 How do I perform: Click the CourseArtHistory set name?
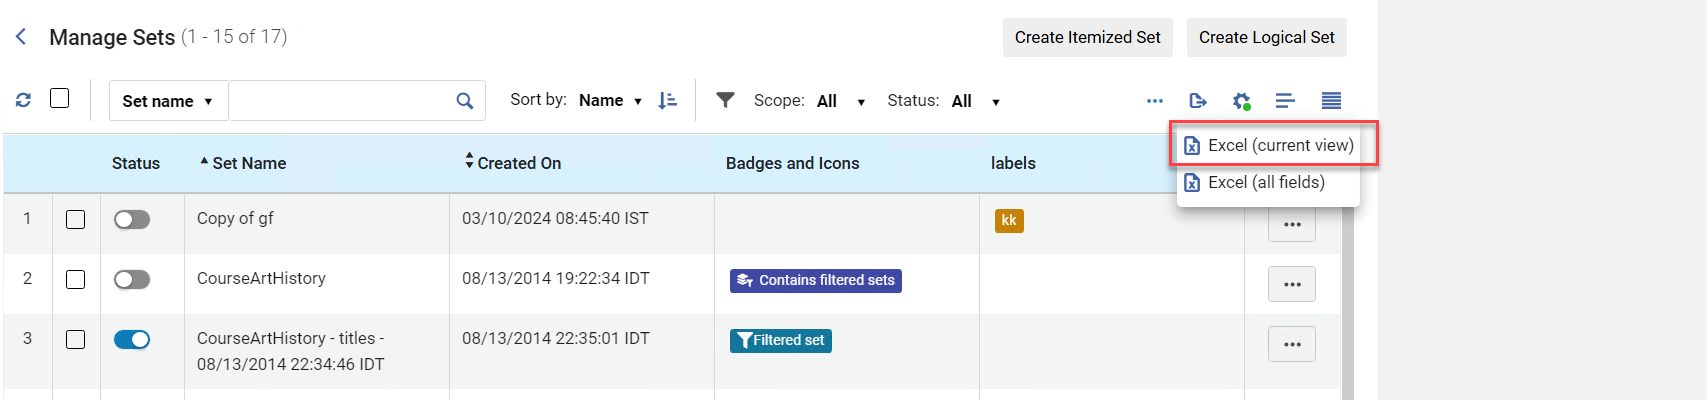[x=261, y=278]
